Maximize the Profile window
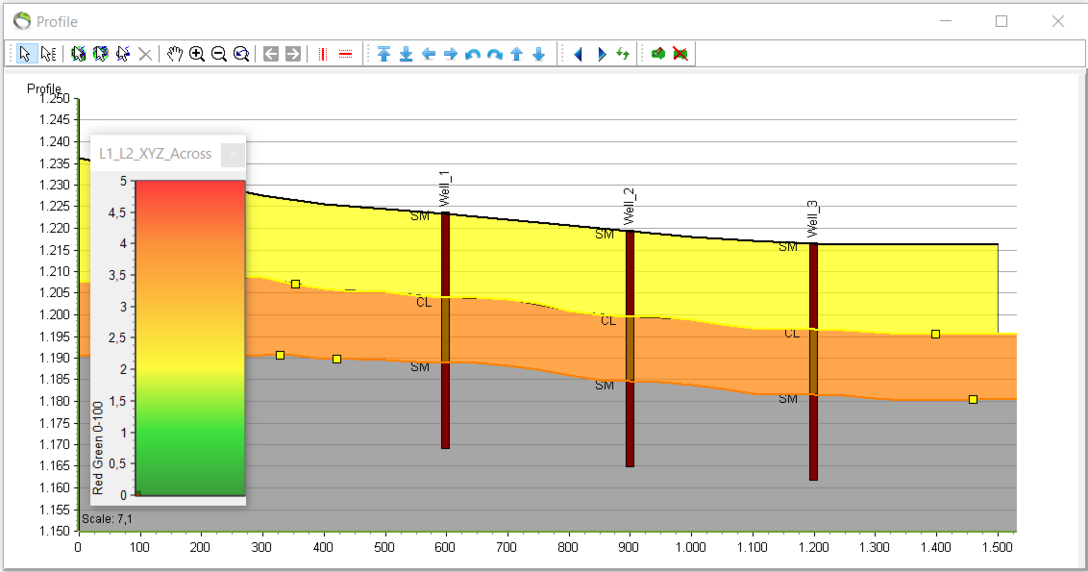Image resolution: width=1088 pixels, height=572 pixels. tap(1001, 22)
